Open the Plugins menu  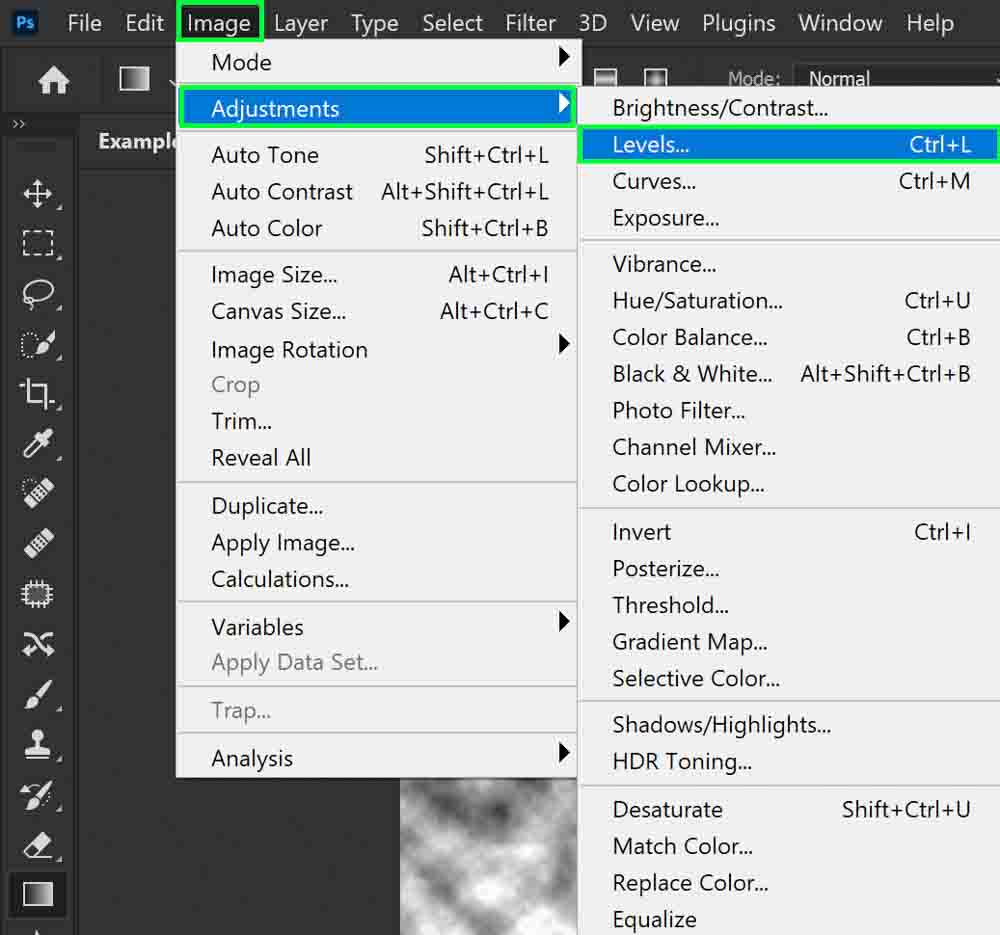click(x=739, y=24)
